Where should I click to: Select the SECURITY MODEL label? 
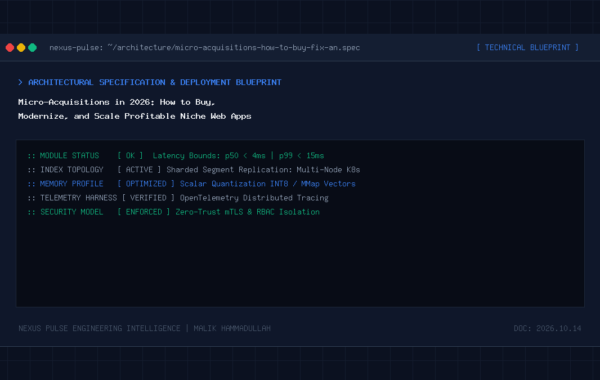[72, 212]
